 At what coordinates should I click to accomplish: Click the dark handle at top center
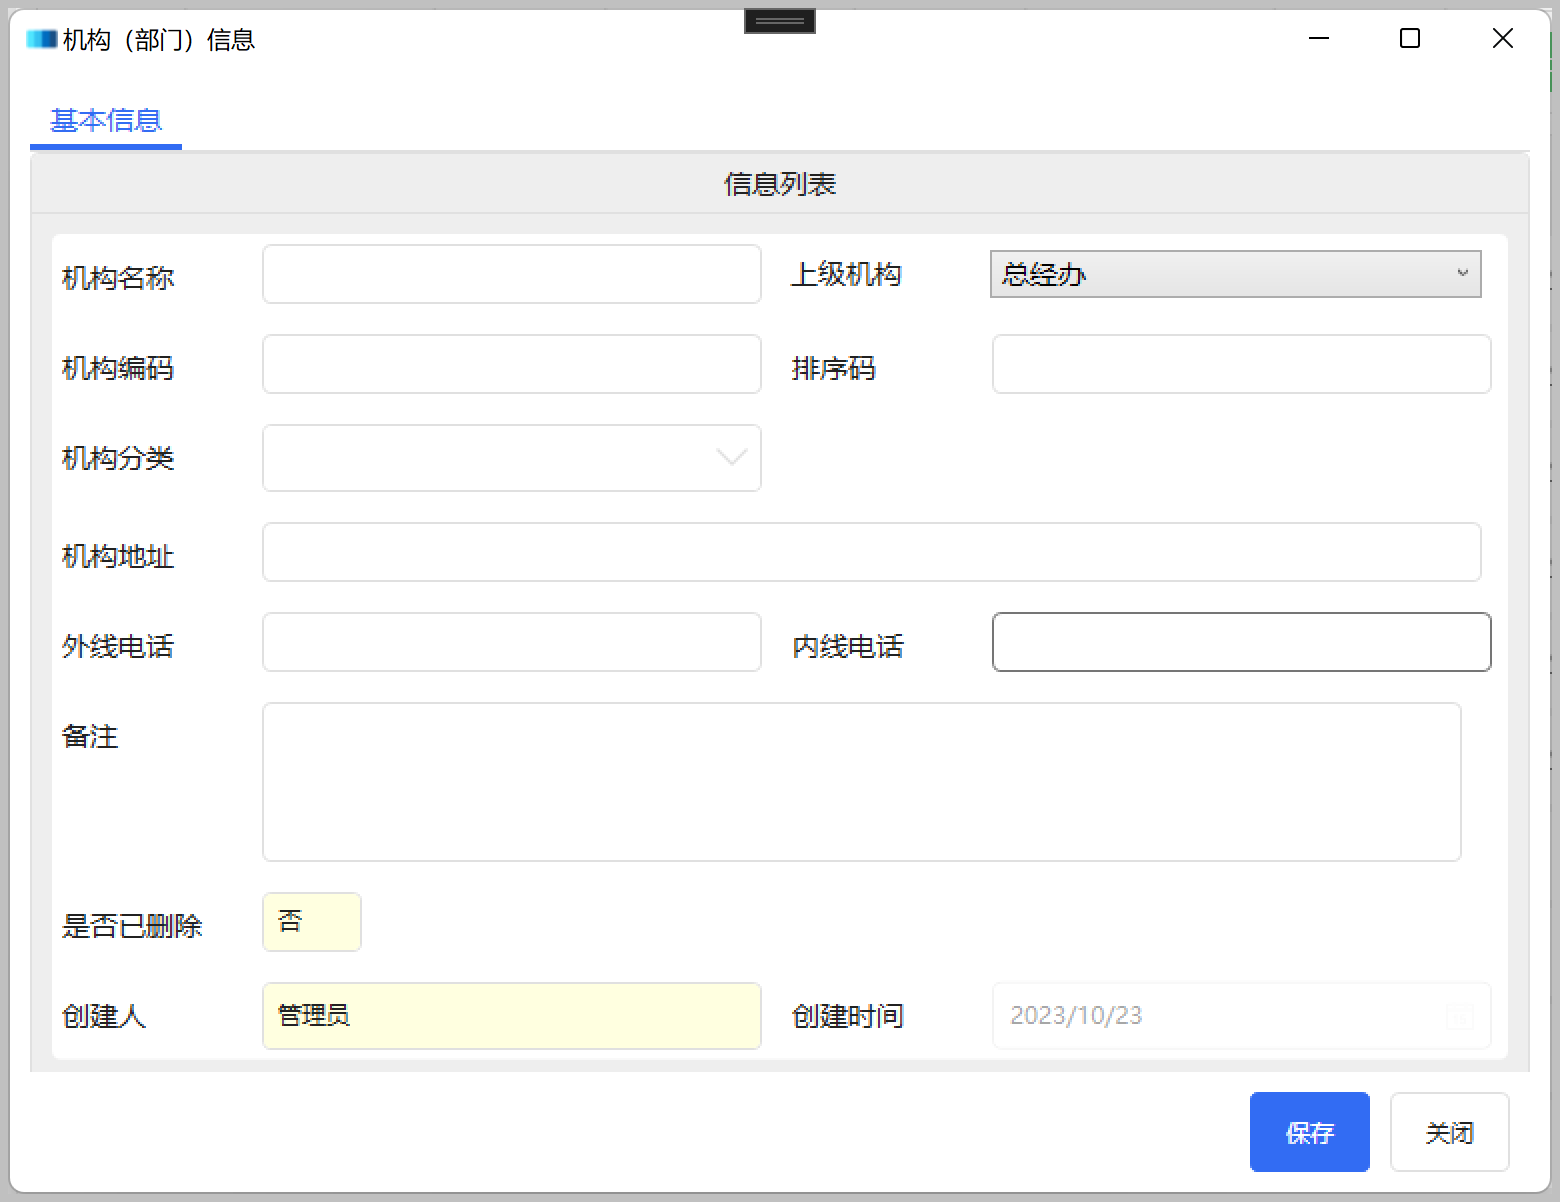point(780,21)
